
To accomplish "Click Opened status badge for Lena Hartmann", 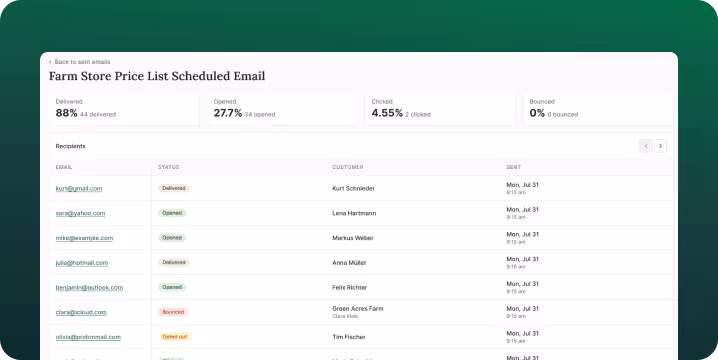I will pos(172,213).
